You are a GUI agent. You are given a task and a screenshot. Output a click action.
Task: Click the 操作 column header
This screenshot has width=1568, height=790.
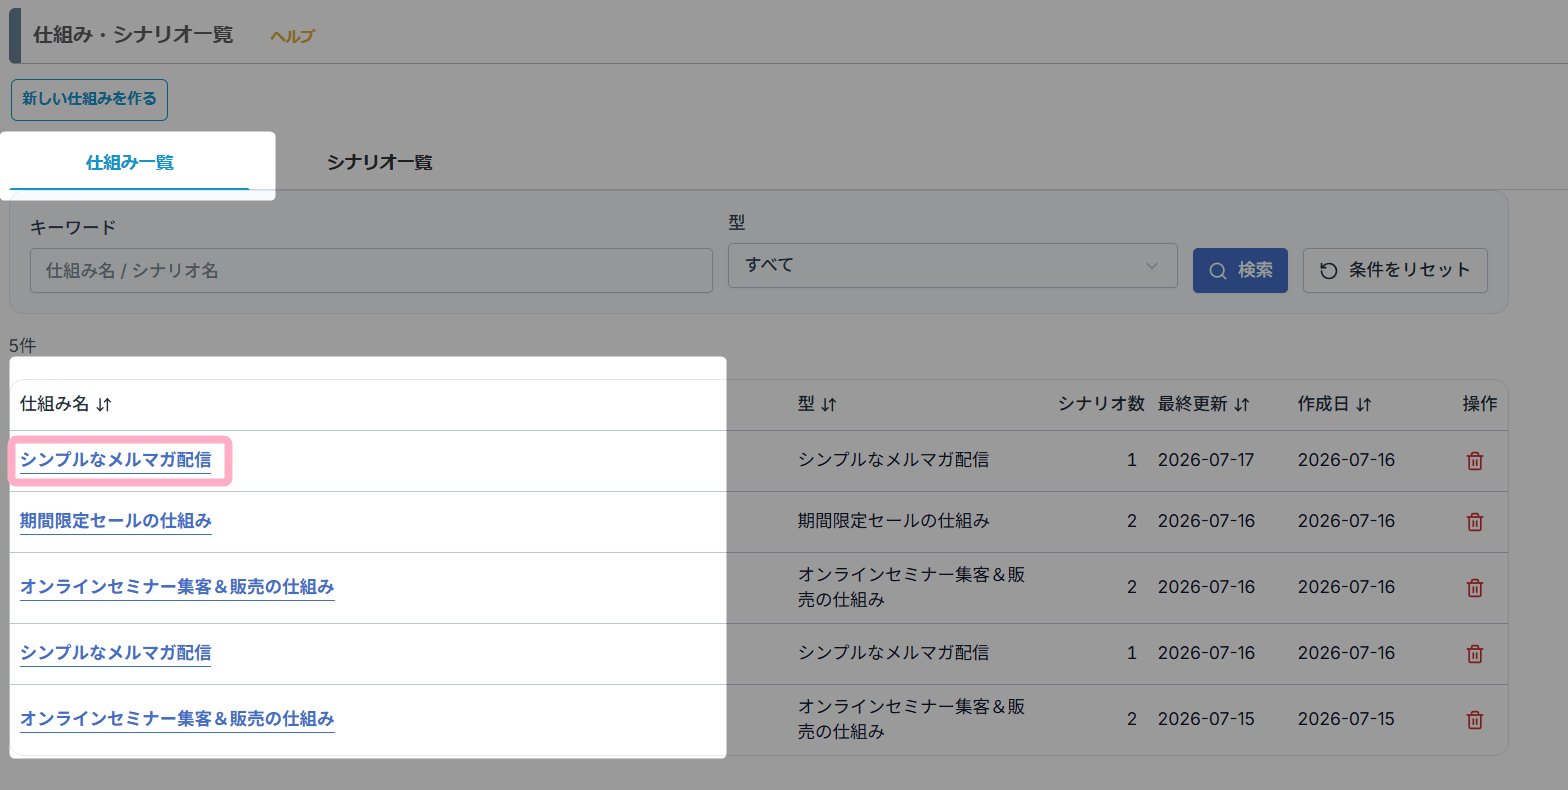[x=1480, y=404]
